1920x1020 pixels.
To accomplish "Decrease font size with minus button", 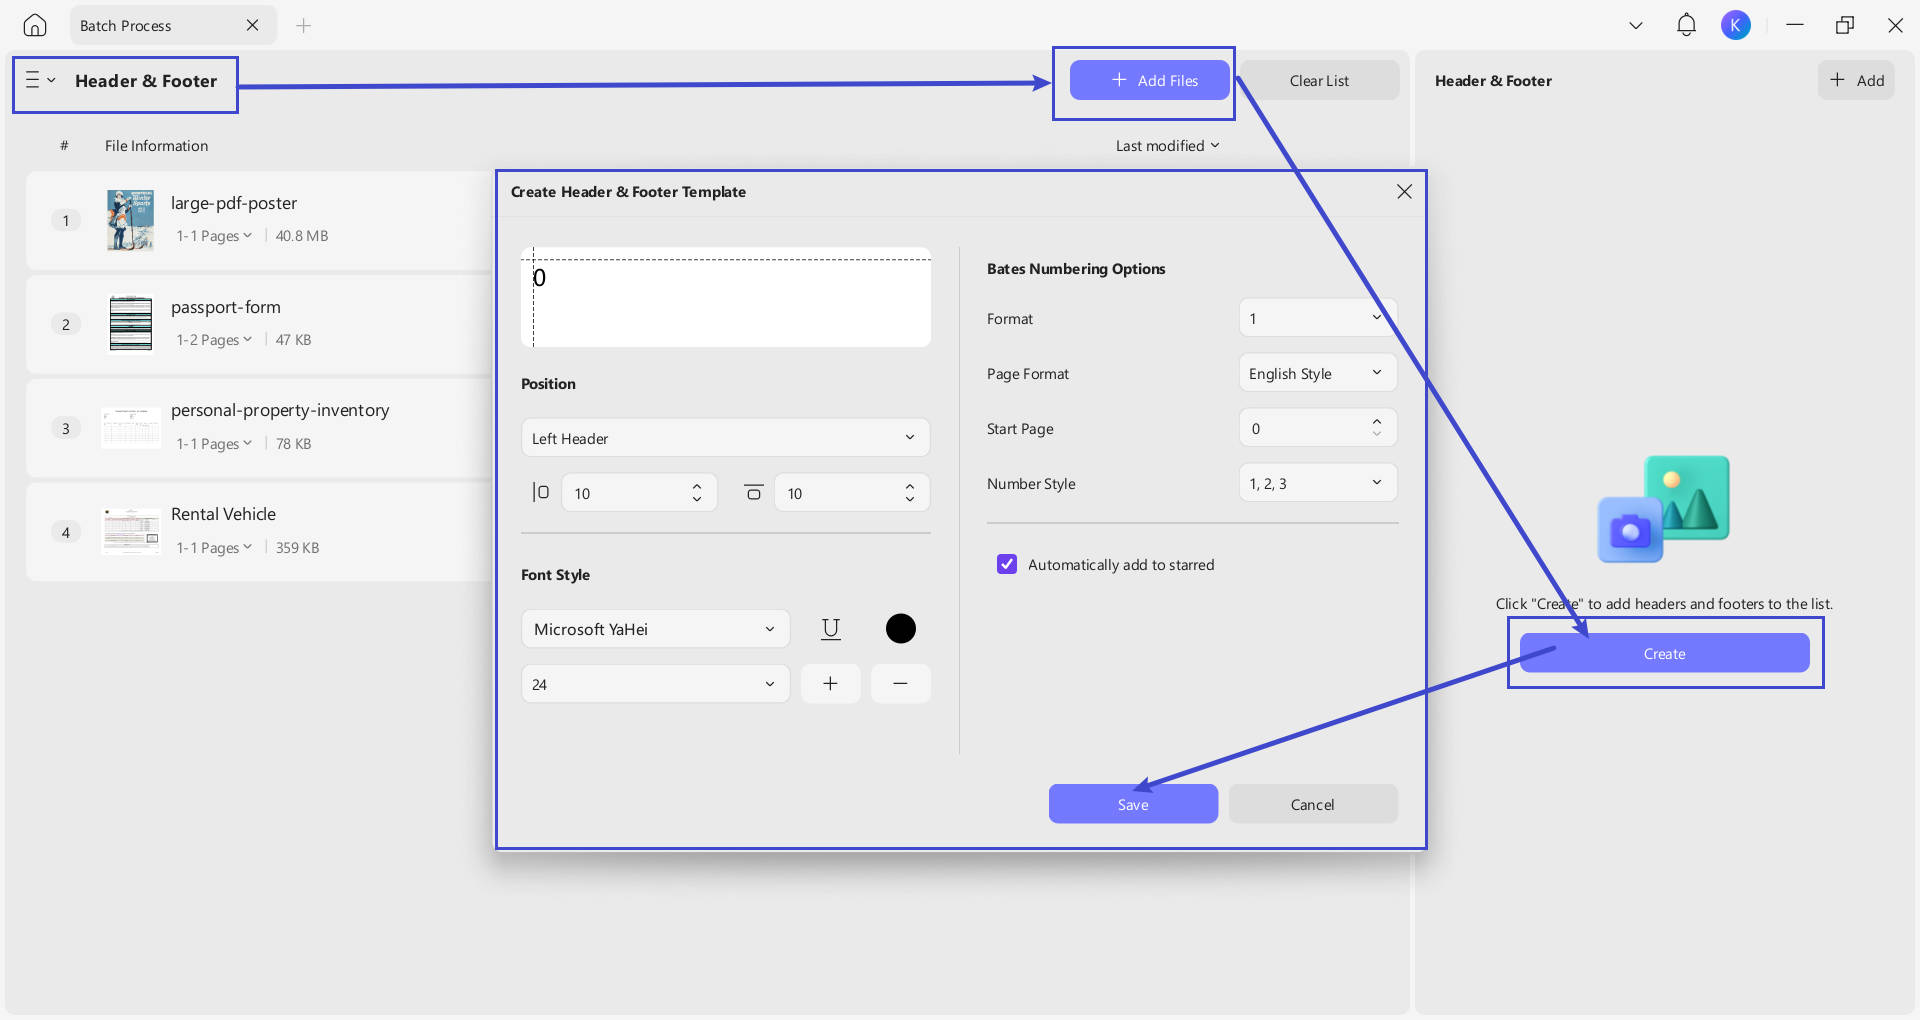I will click(900, 684).
